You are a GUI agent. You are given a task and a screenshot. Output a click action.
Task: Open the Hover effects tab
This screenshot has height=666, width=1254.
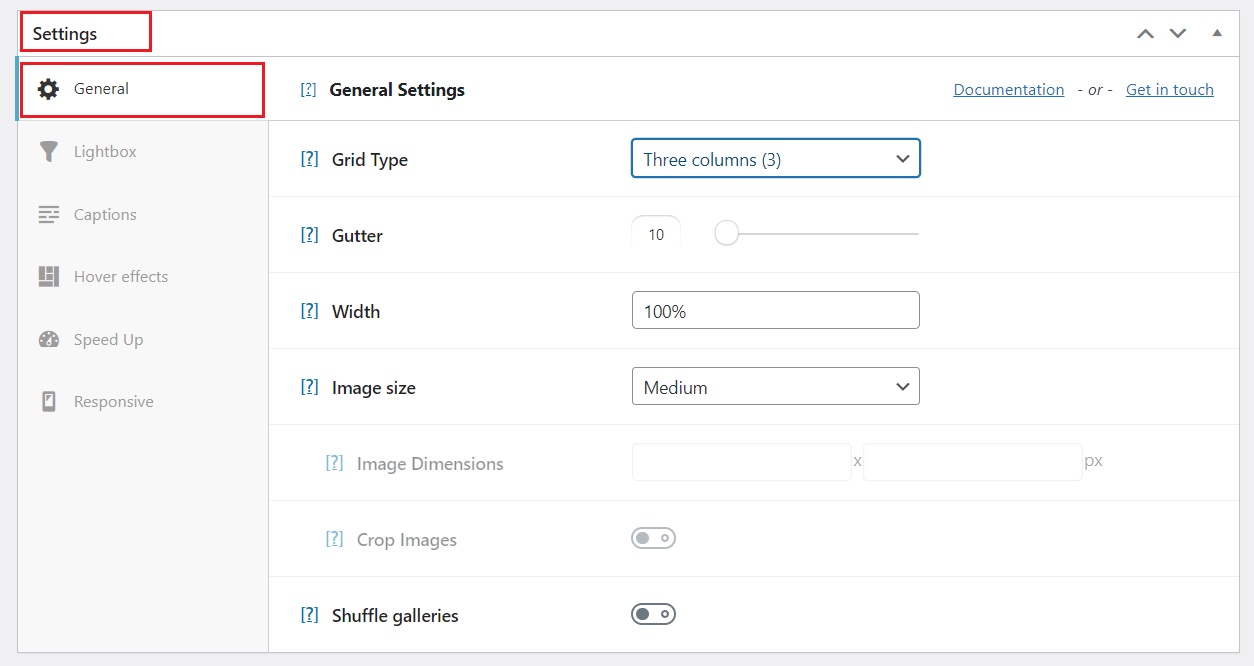pyautogui.click(x=120, y=277)
